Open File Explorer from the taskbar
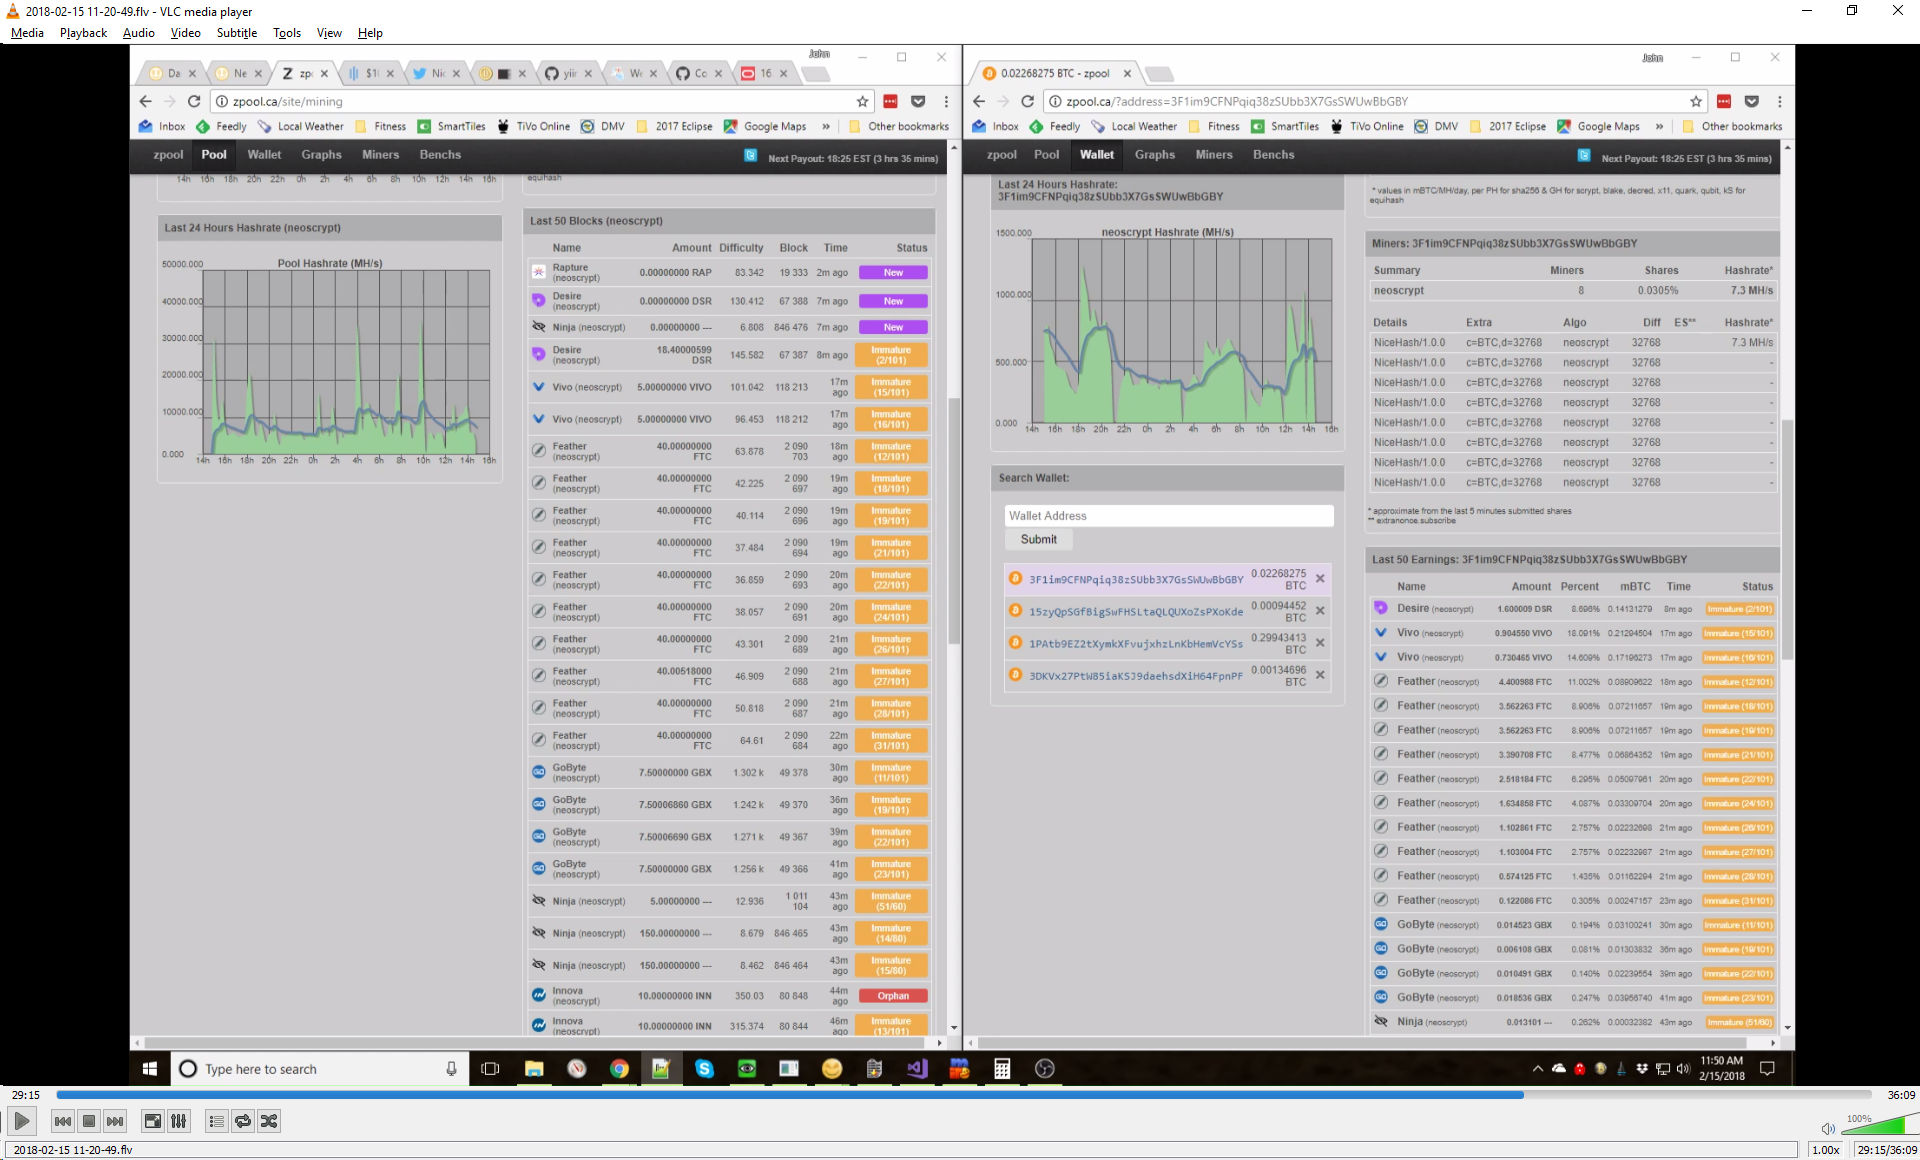The height and width of the screenshot is (1160, 1920). 534,1069
